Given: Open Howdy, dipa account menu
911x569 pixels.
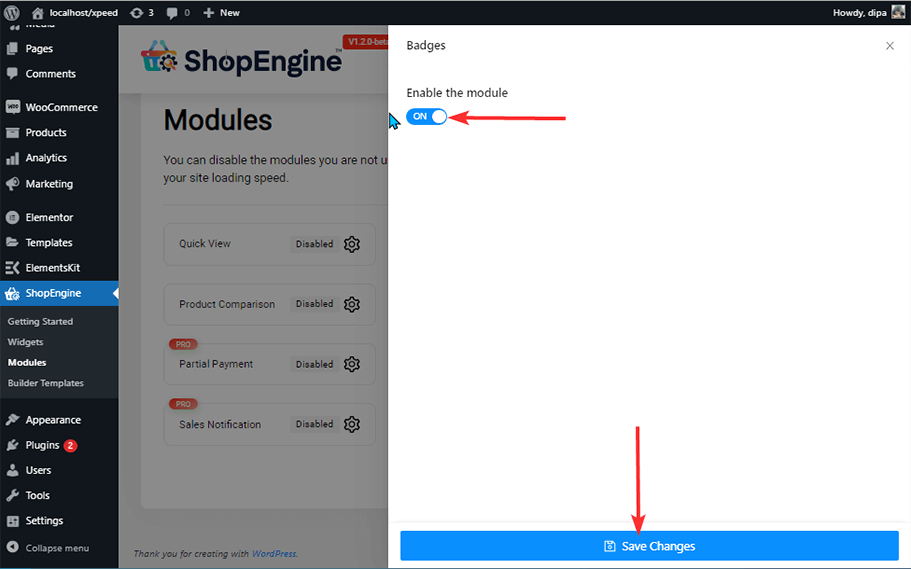Looking at the screenshot, I should pos(868,12).
